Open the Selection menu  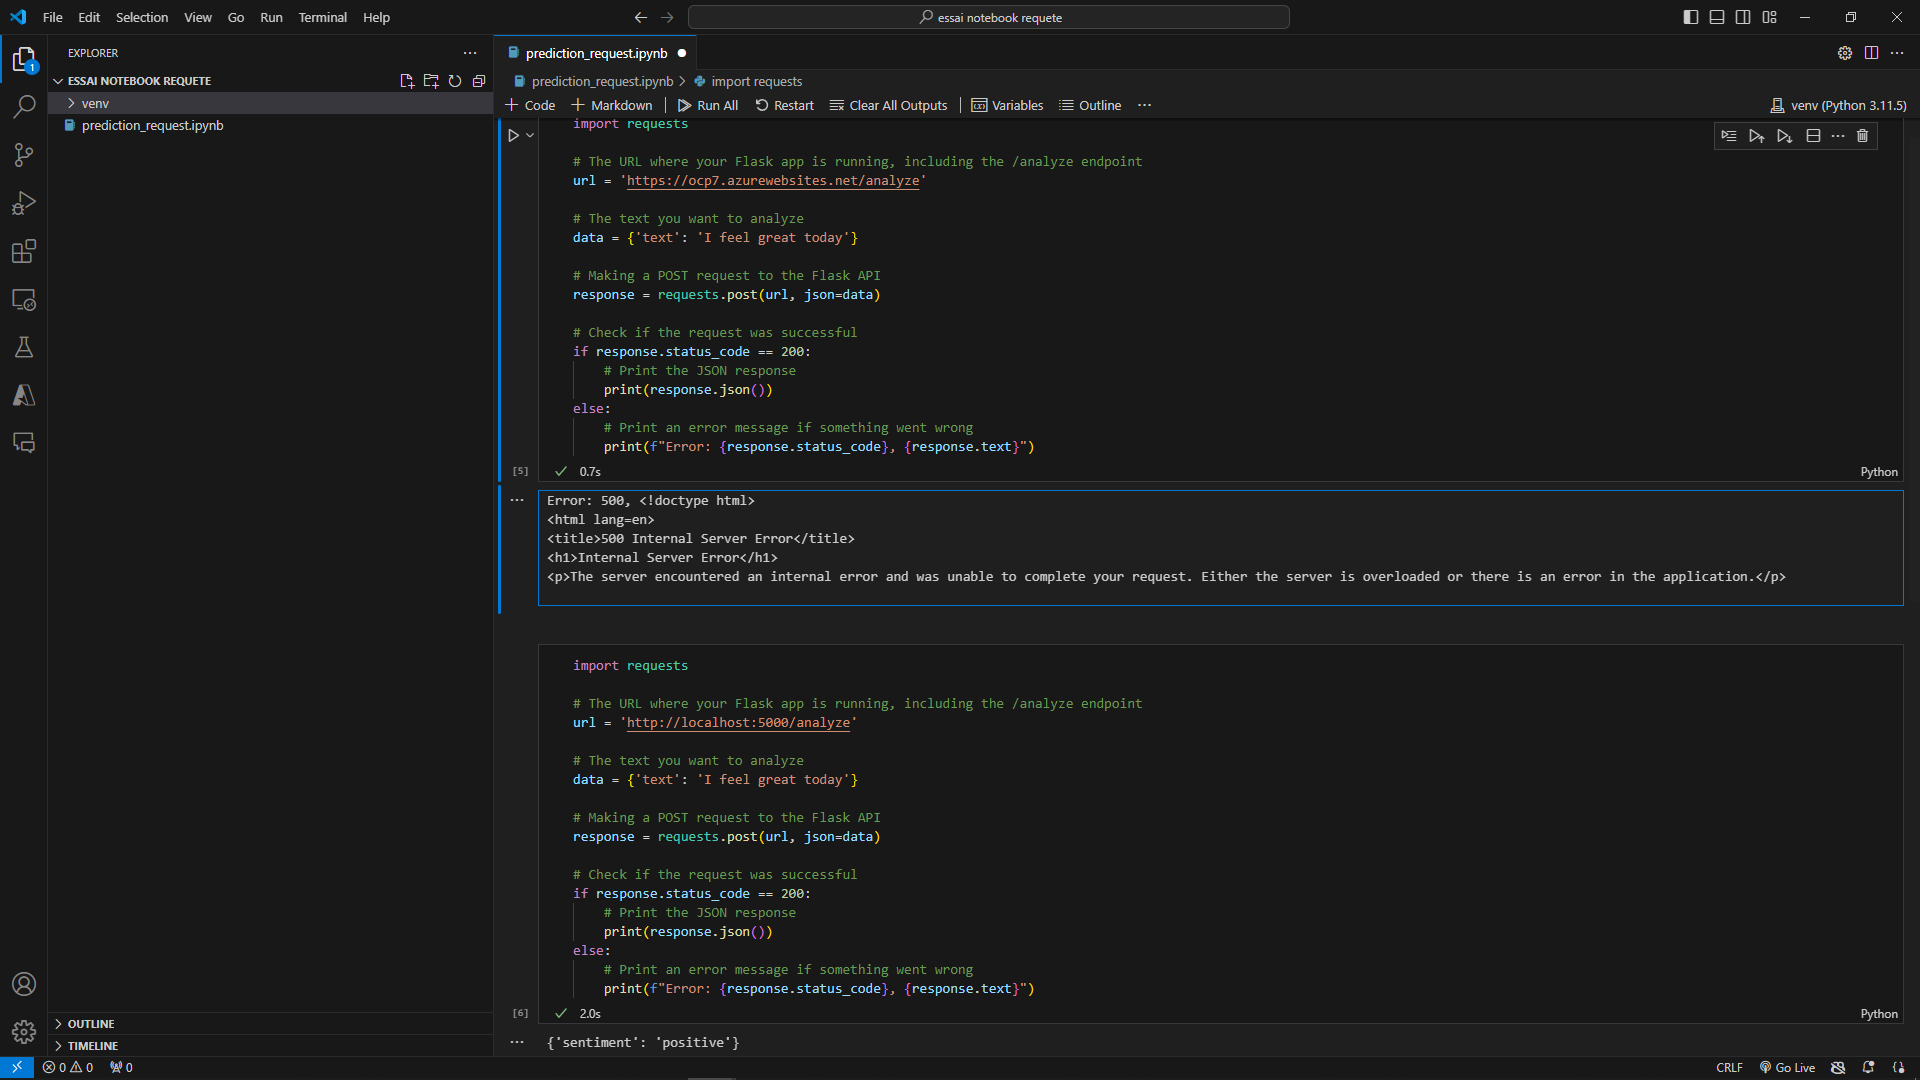click(x=142, y=17)
